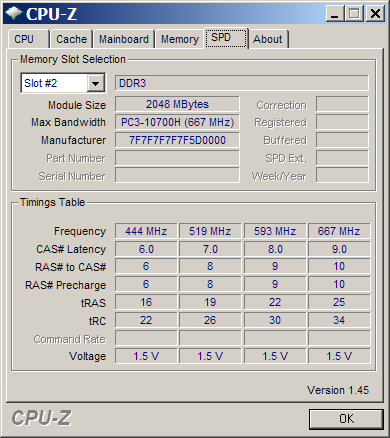Click the DDR3 memory type field
The image size is (390, 438).
[x=242, y=83]
